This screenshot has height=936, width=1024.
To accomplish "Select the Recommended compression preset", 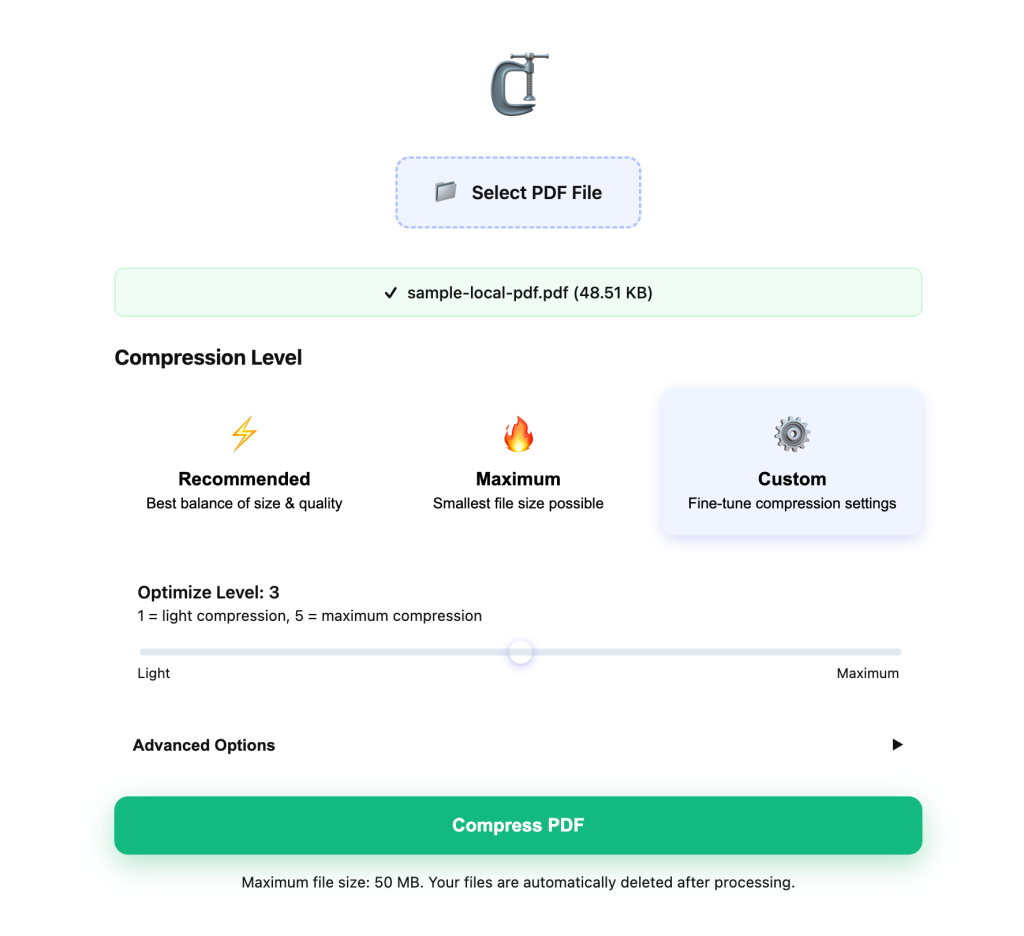I will [244, 462].
